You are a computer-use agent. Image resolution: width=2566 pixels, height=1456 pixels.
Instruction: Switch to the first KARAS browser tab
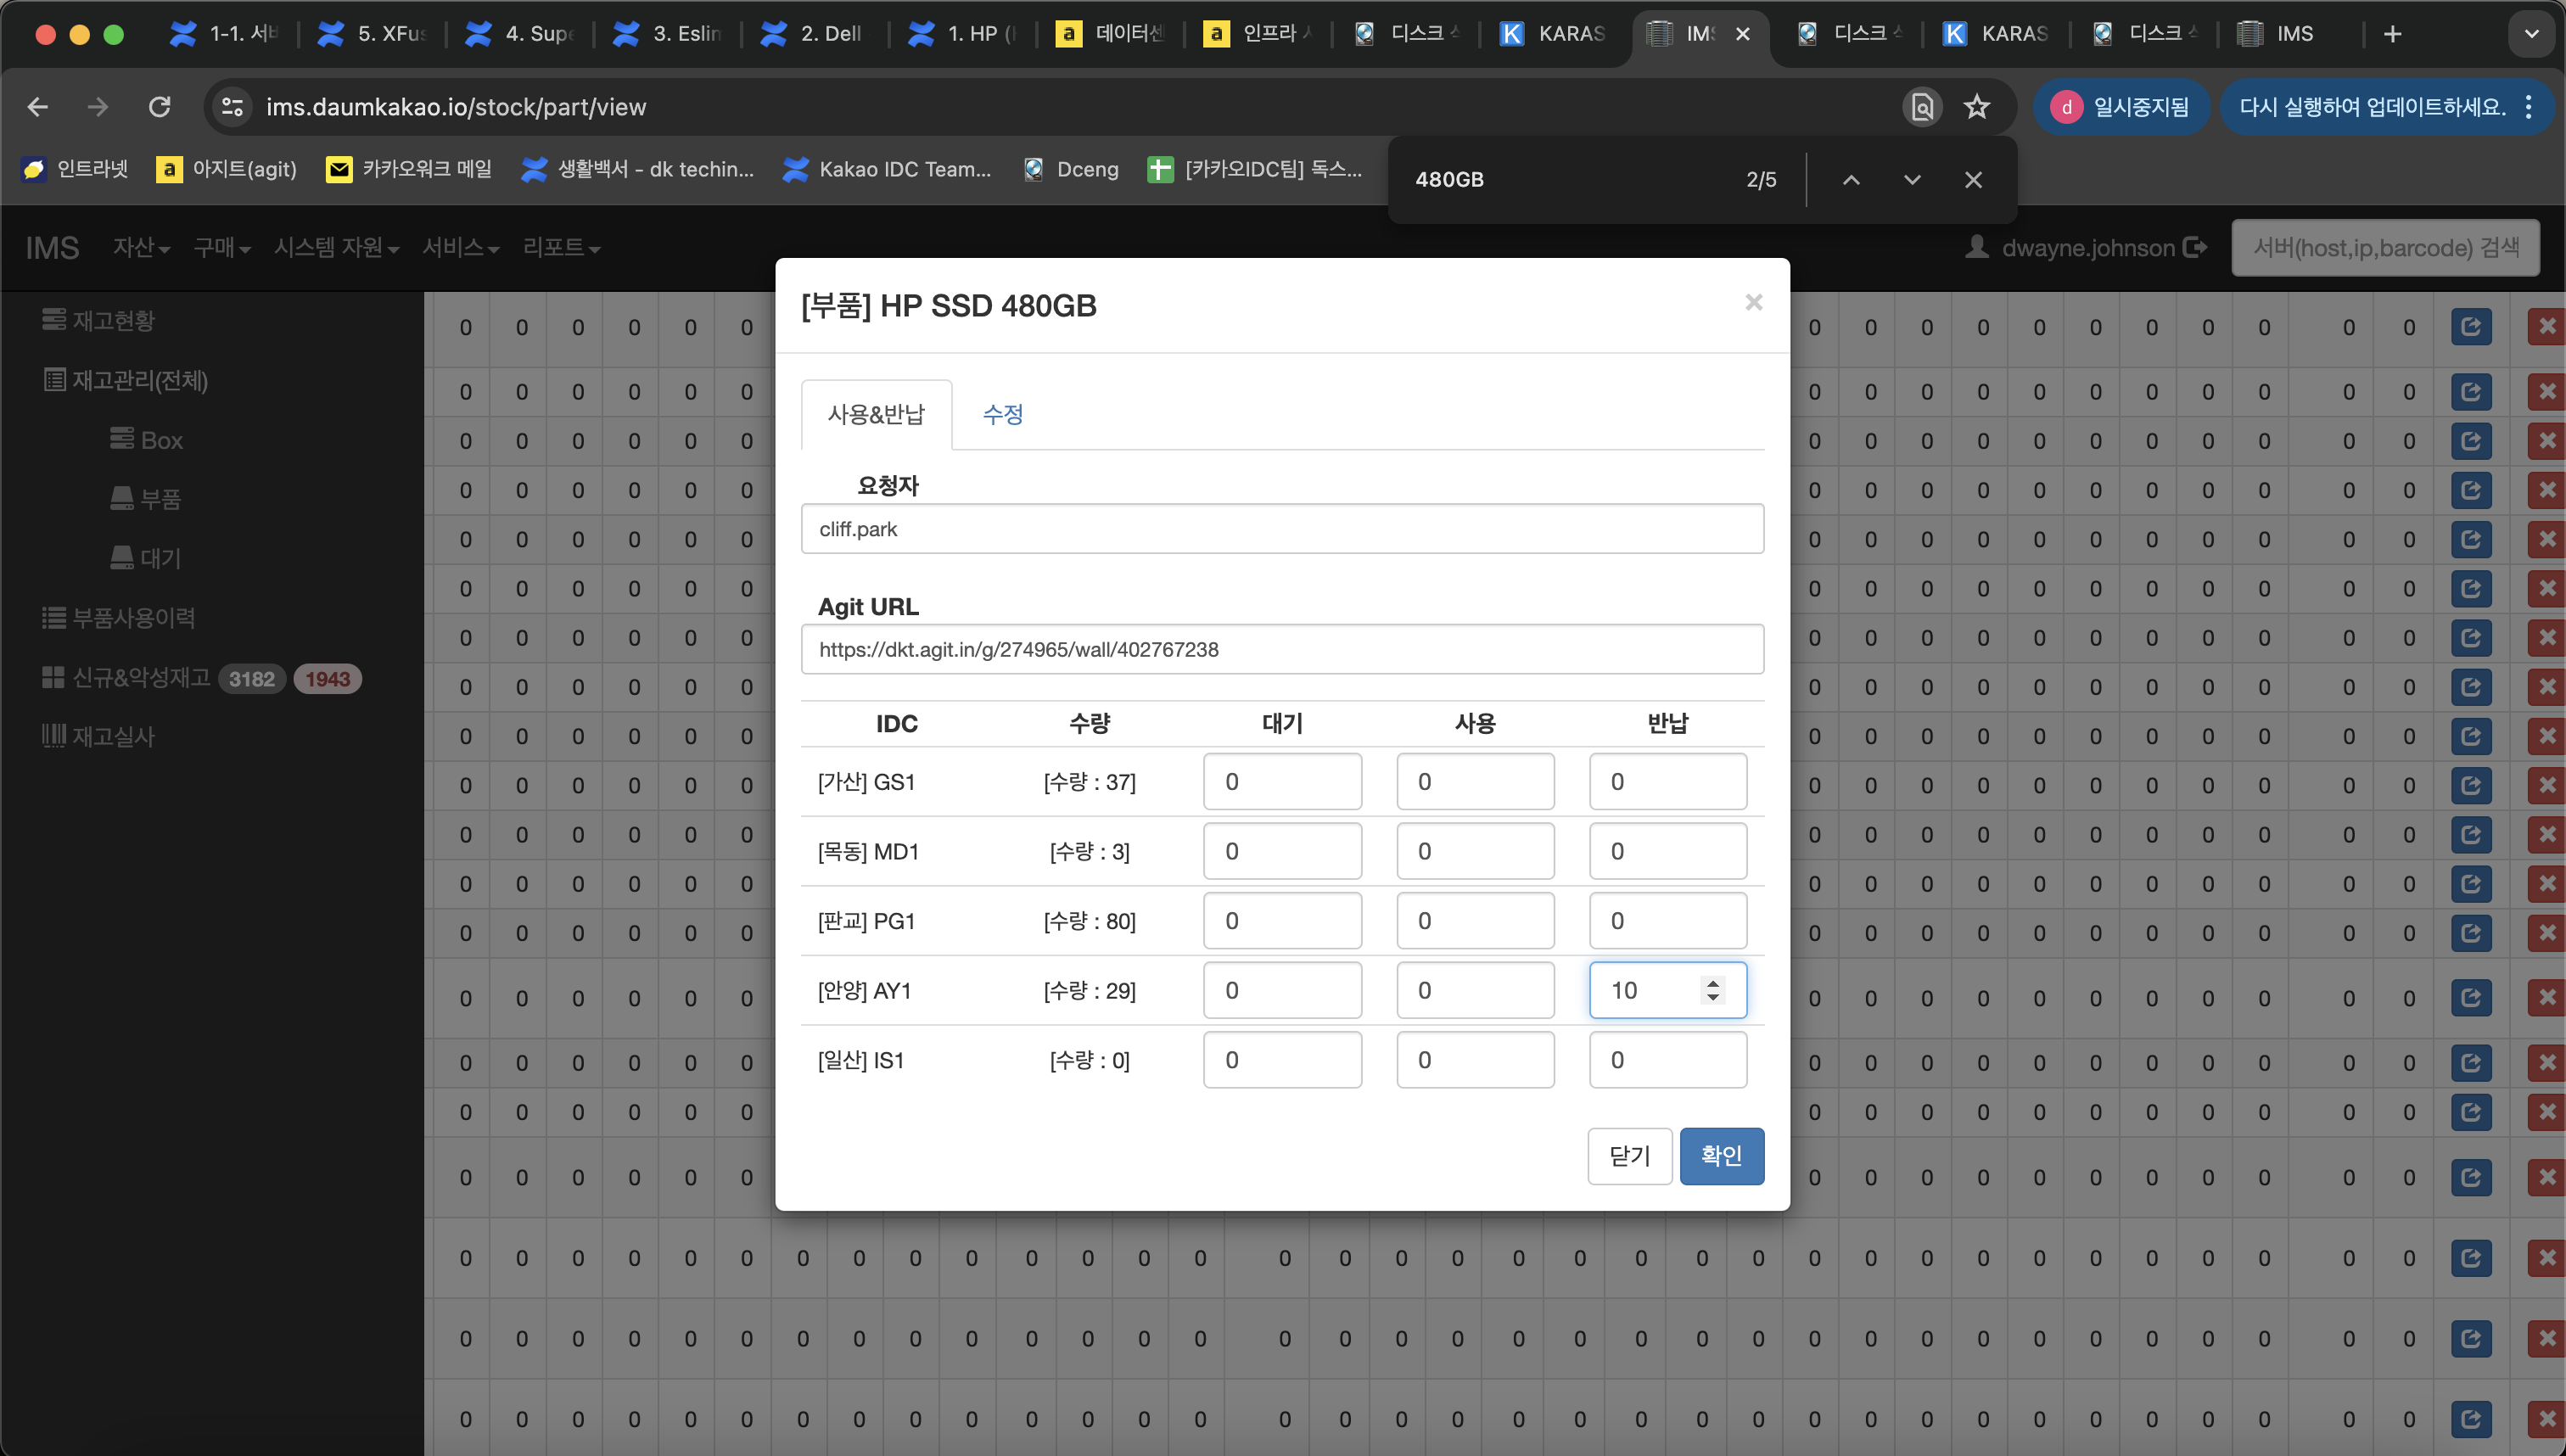click(1553, 34)
